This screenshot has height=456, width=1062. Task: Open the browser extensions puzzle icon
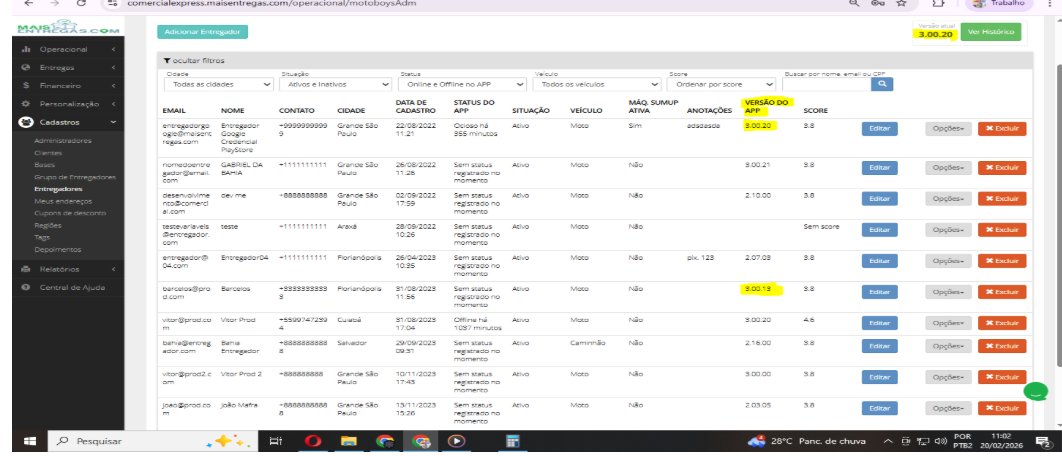tap(937, 3)
